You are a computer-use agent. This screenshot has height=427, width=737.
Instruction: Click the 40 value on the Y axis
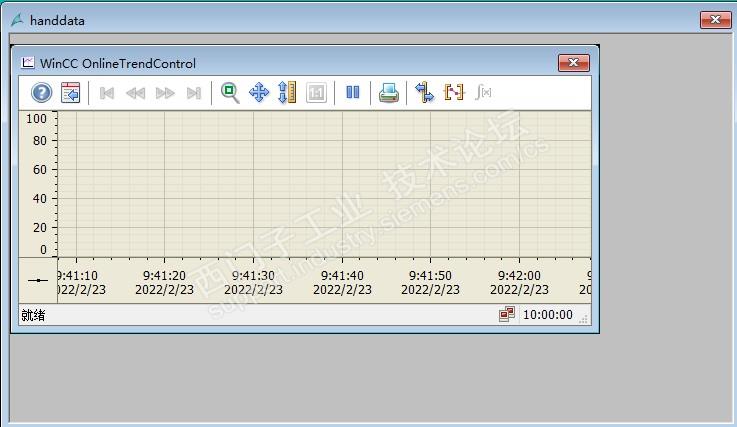pyautogui.click(x=39, y=199)
